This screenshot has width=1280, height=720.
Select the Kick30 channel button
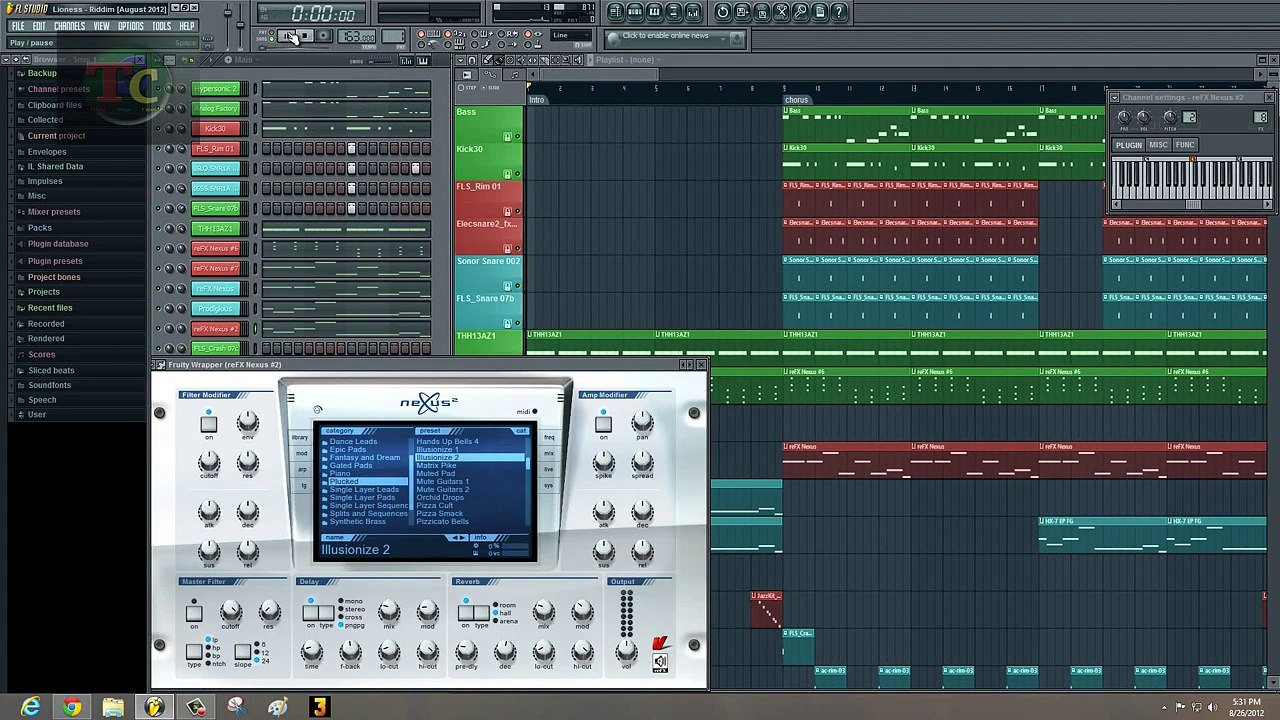point(216,129)
